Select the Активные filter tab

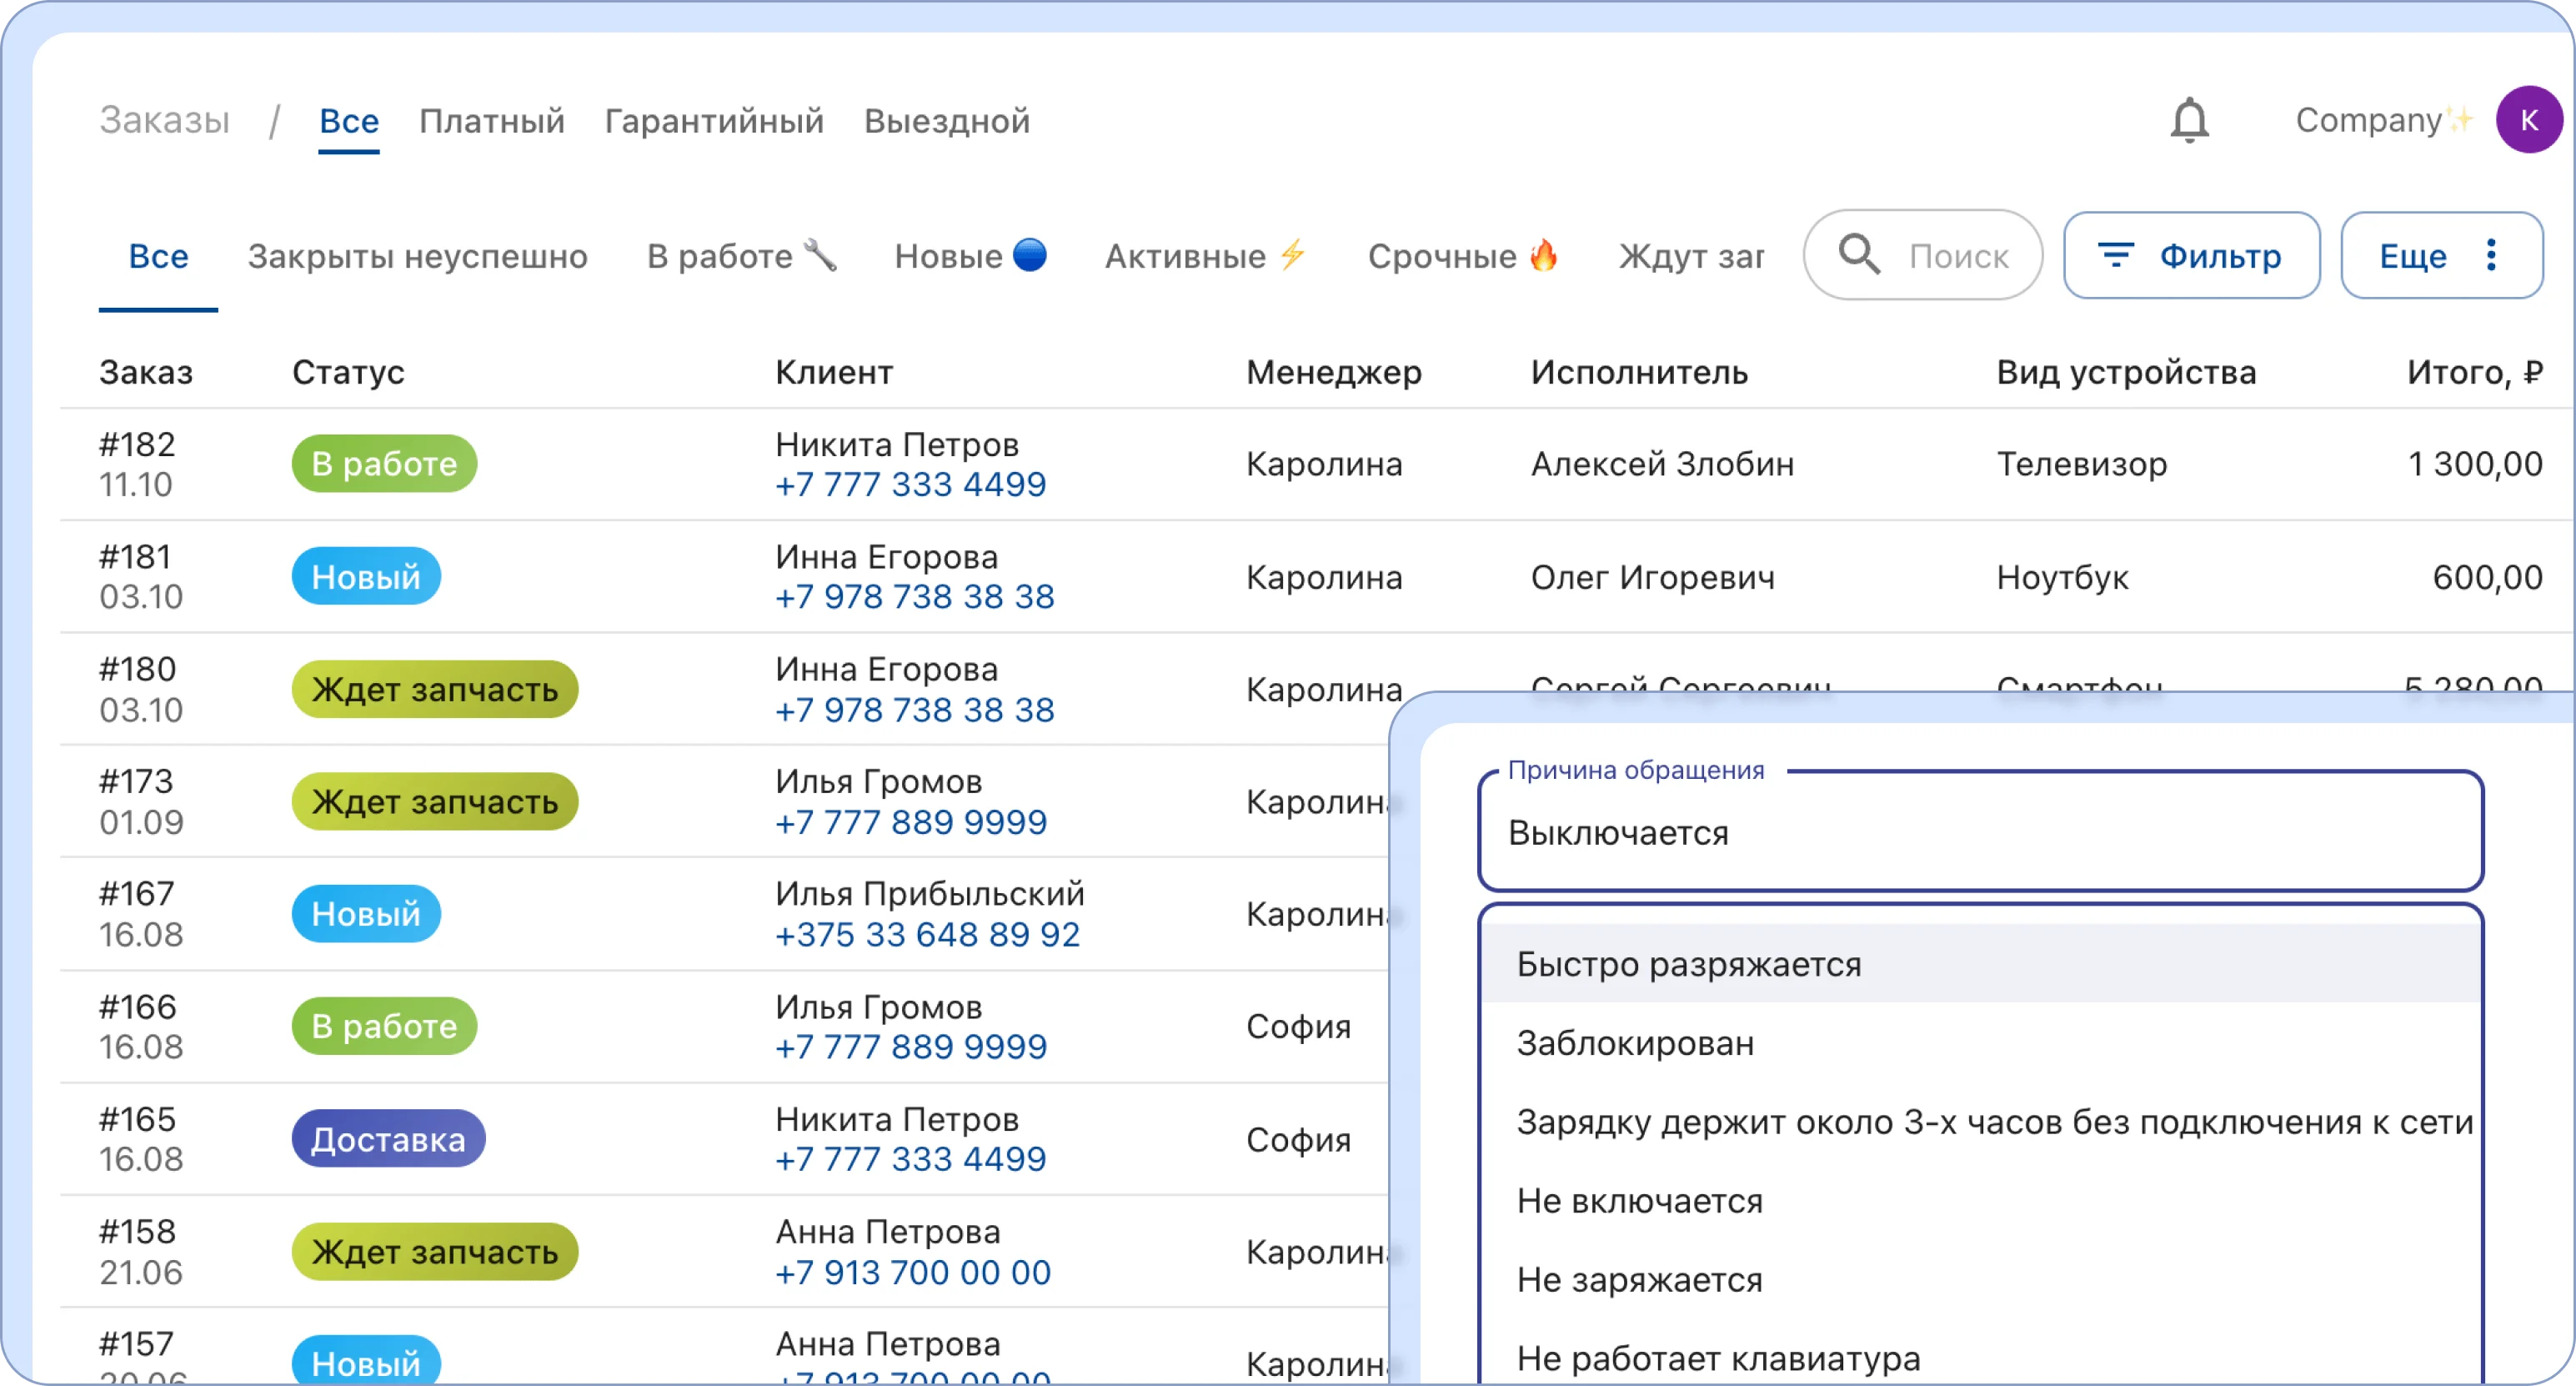[1206, 257]
